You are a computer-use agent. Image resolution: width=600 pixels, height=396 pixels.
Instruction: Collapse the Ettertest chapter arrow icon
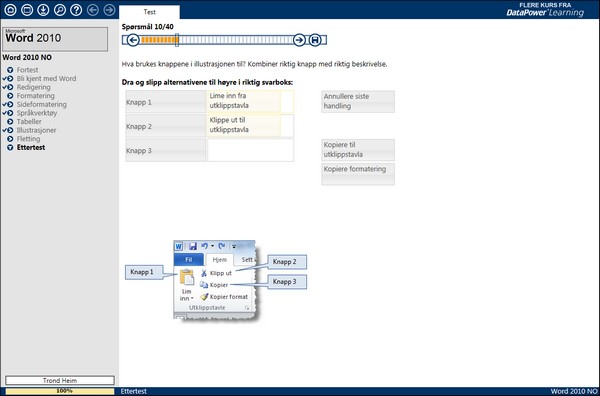click(x=10, y=147)
